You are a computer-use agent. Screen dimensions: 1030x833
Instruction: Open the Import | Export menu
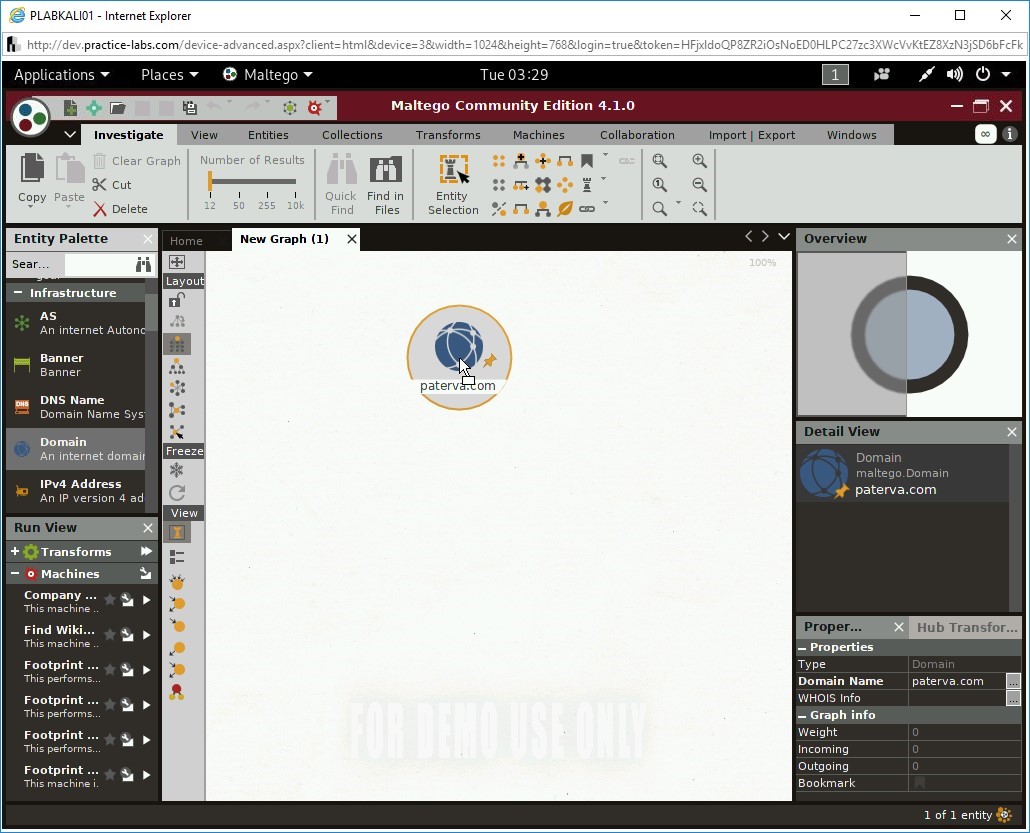tap(751, 134)
